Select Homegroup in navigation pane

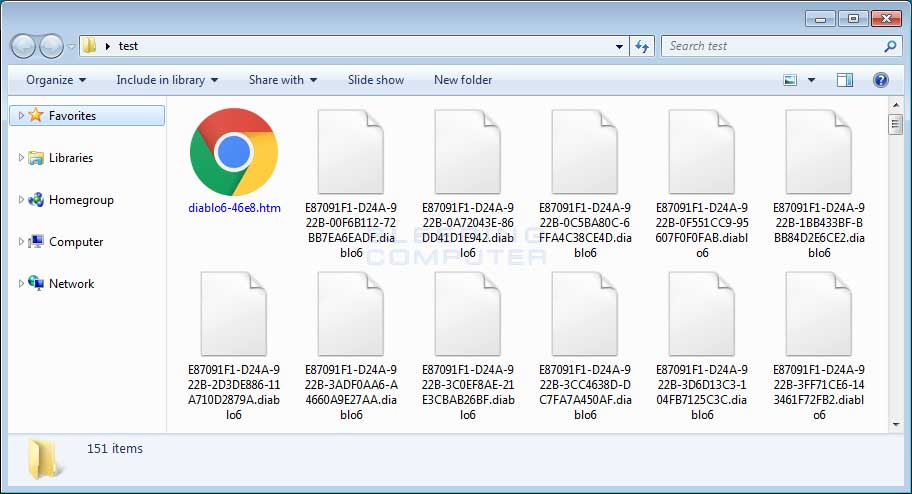(81, 200)
